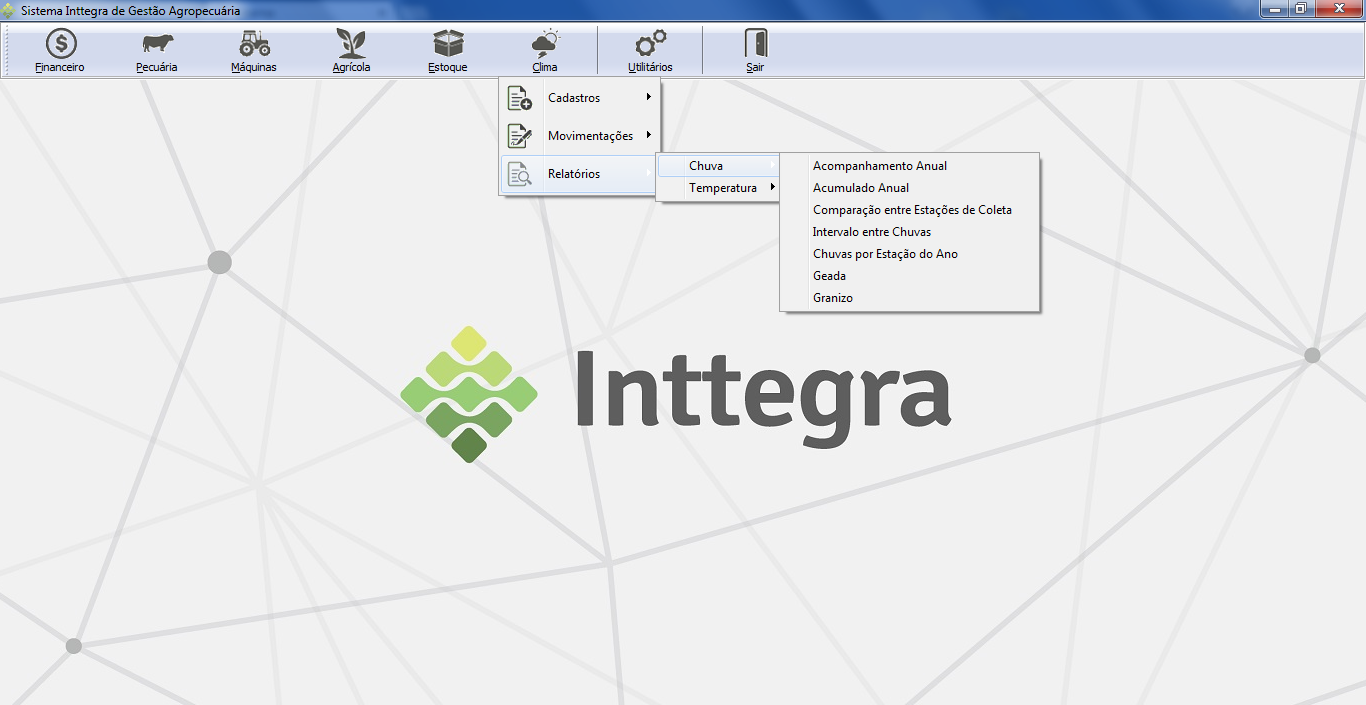This screenshot has width=1366, height=705.
Task: Click the Clima weather cloud icon
Action: (545, 44)
